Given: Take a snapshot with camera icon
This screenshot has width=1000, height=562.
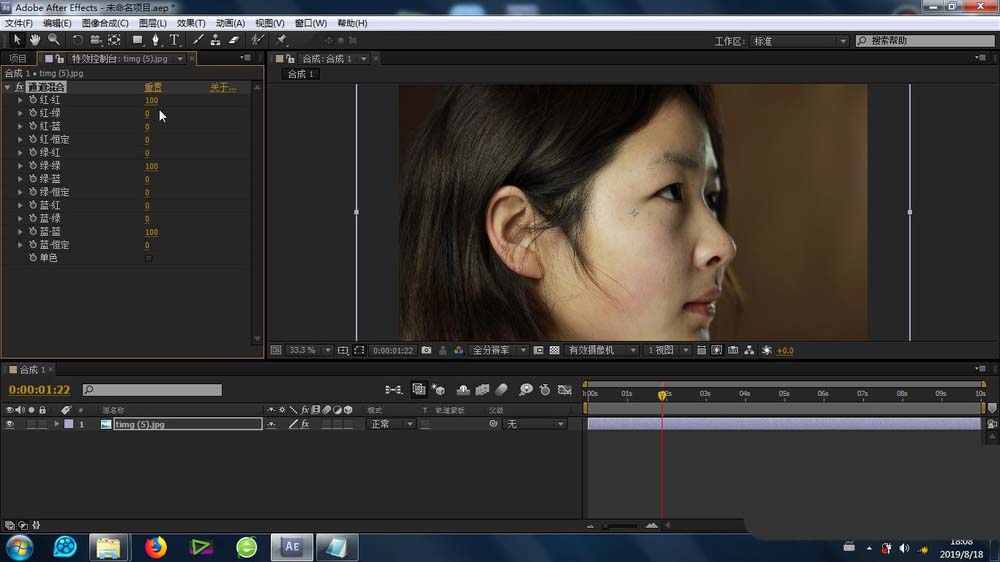Looking at the screenshot, I should pos(427,350).
